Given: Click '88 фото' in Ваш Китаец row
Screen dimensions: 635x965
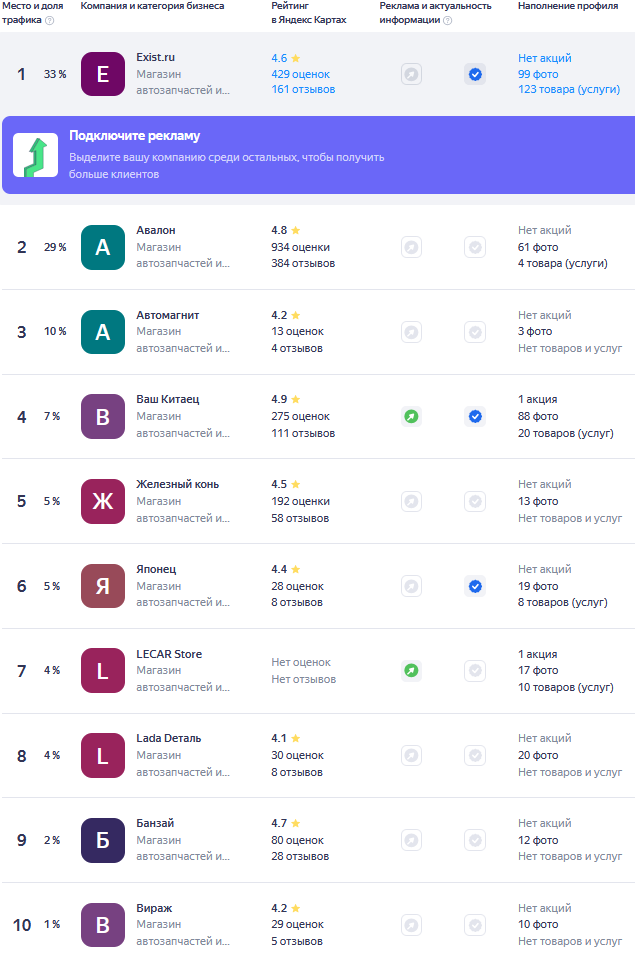Looking at the screenshot, I should point(538,417).
